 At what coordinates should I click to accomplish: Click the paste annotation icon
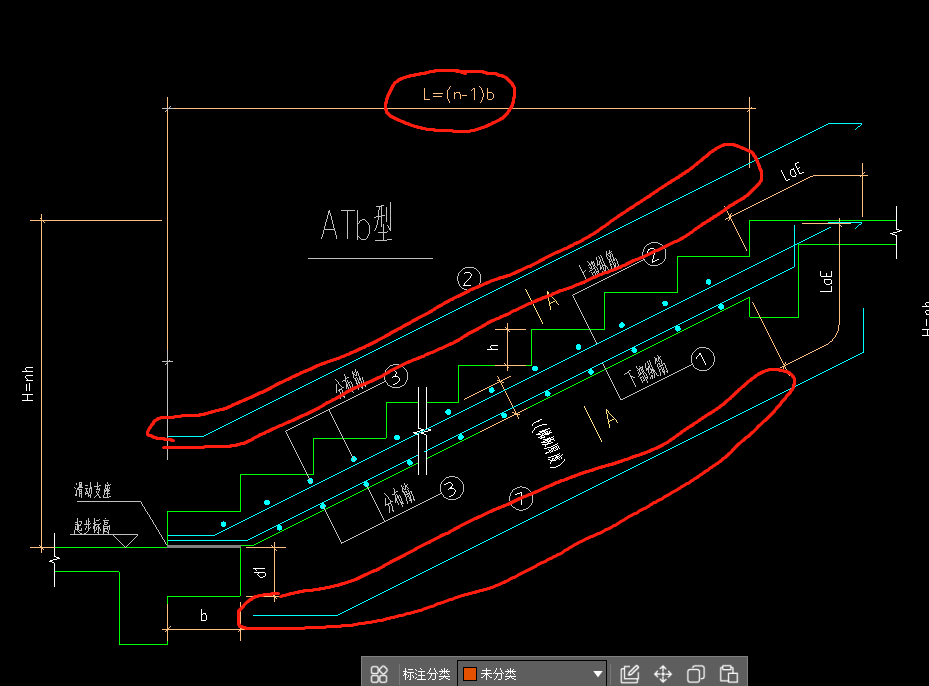pos(729,674)
